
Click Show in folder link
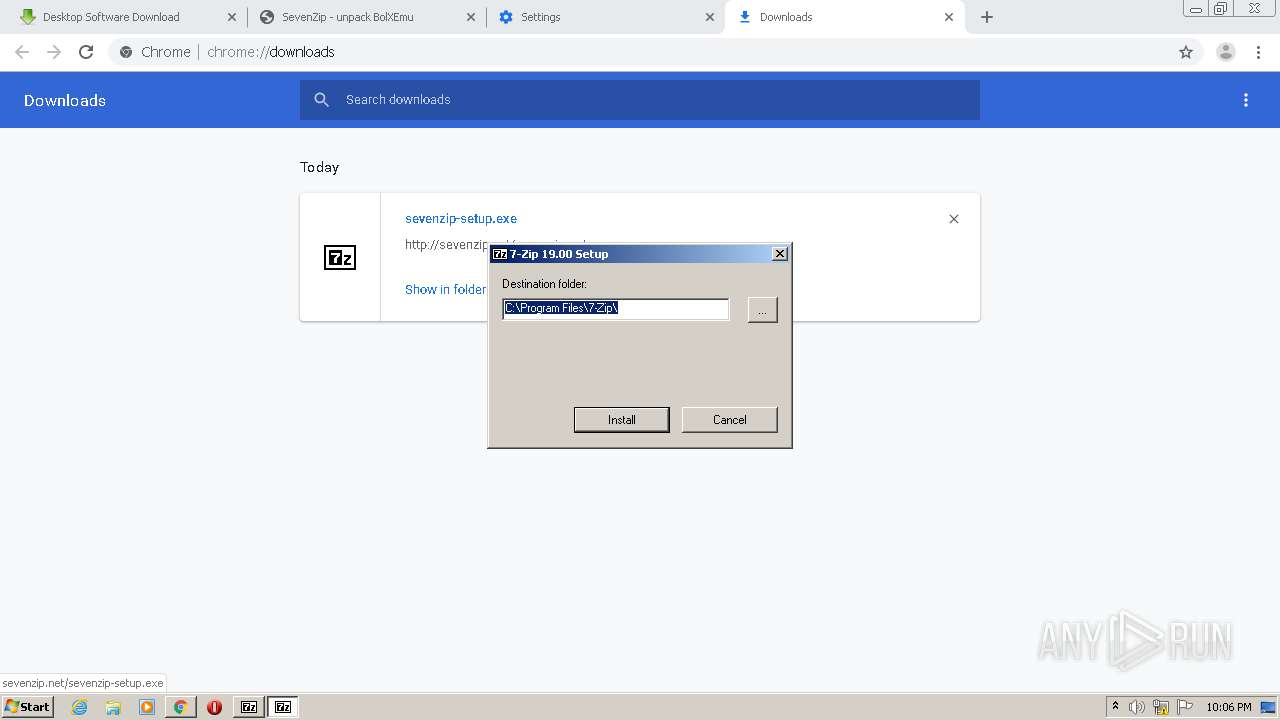445,289
